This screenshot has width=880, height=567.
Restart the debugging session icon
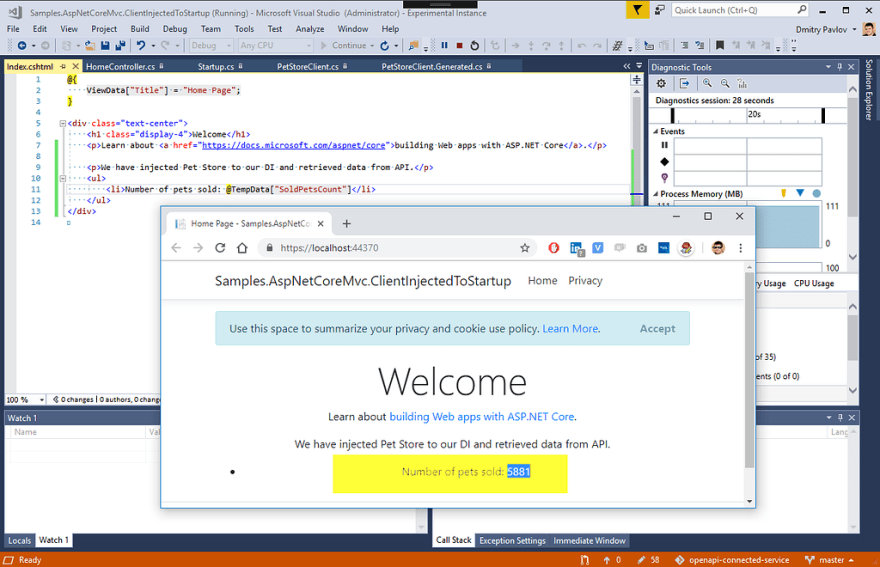tap(475, 45)
